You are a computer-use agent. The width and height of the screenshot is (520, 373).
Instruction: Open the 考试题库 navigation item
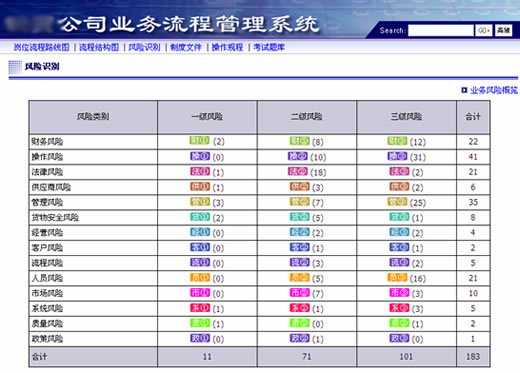[x=269, y=47]
